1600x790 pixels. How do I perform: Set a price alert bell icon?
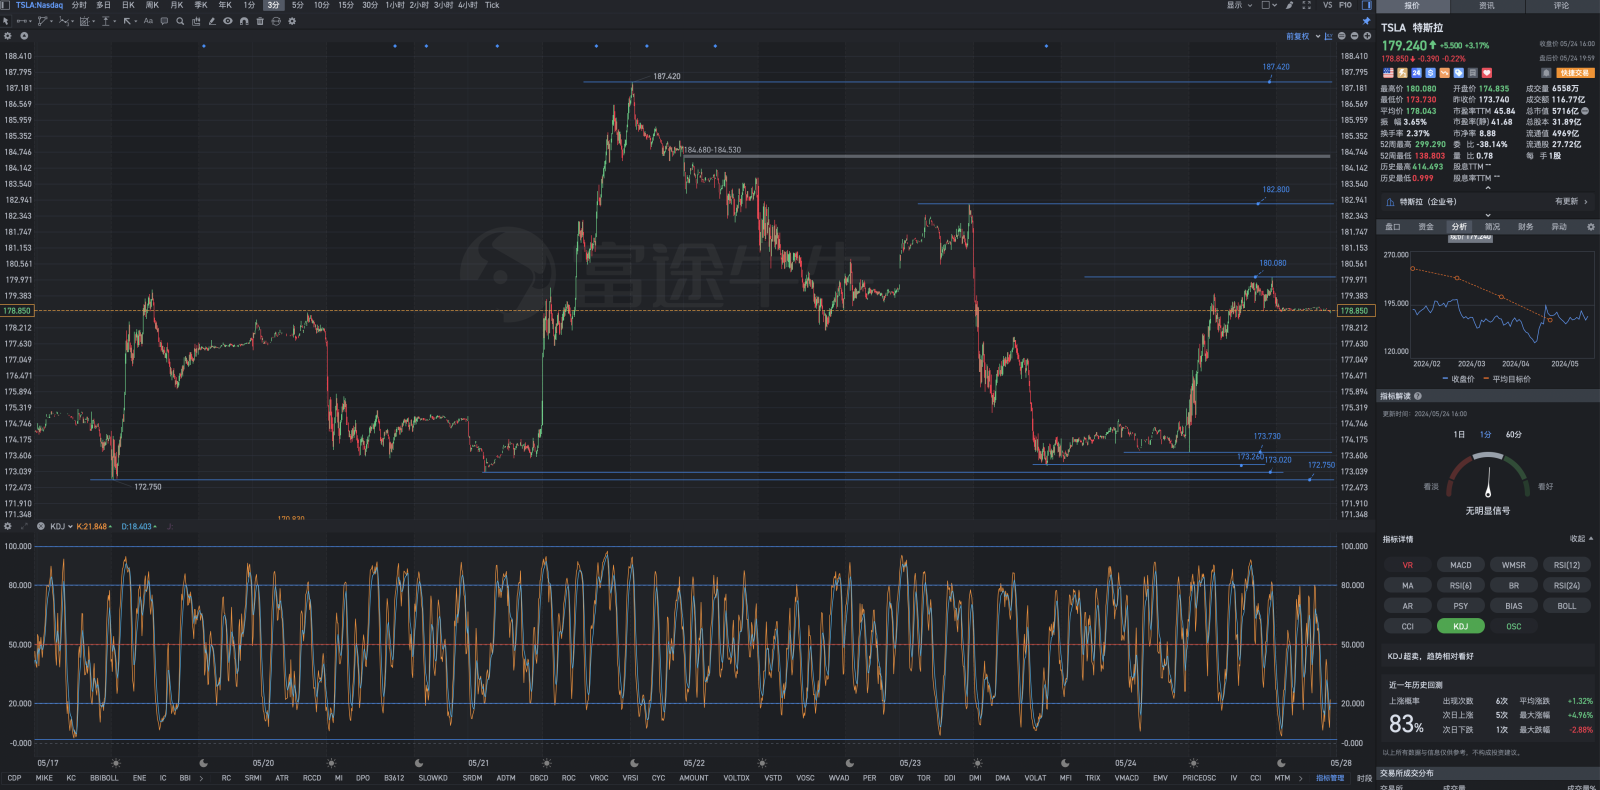(1546, 73)
